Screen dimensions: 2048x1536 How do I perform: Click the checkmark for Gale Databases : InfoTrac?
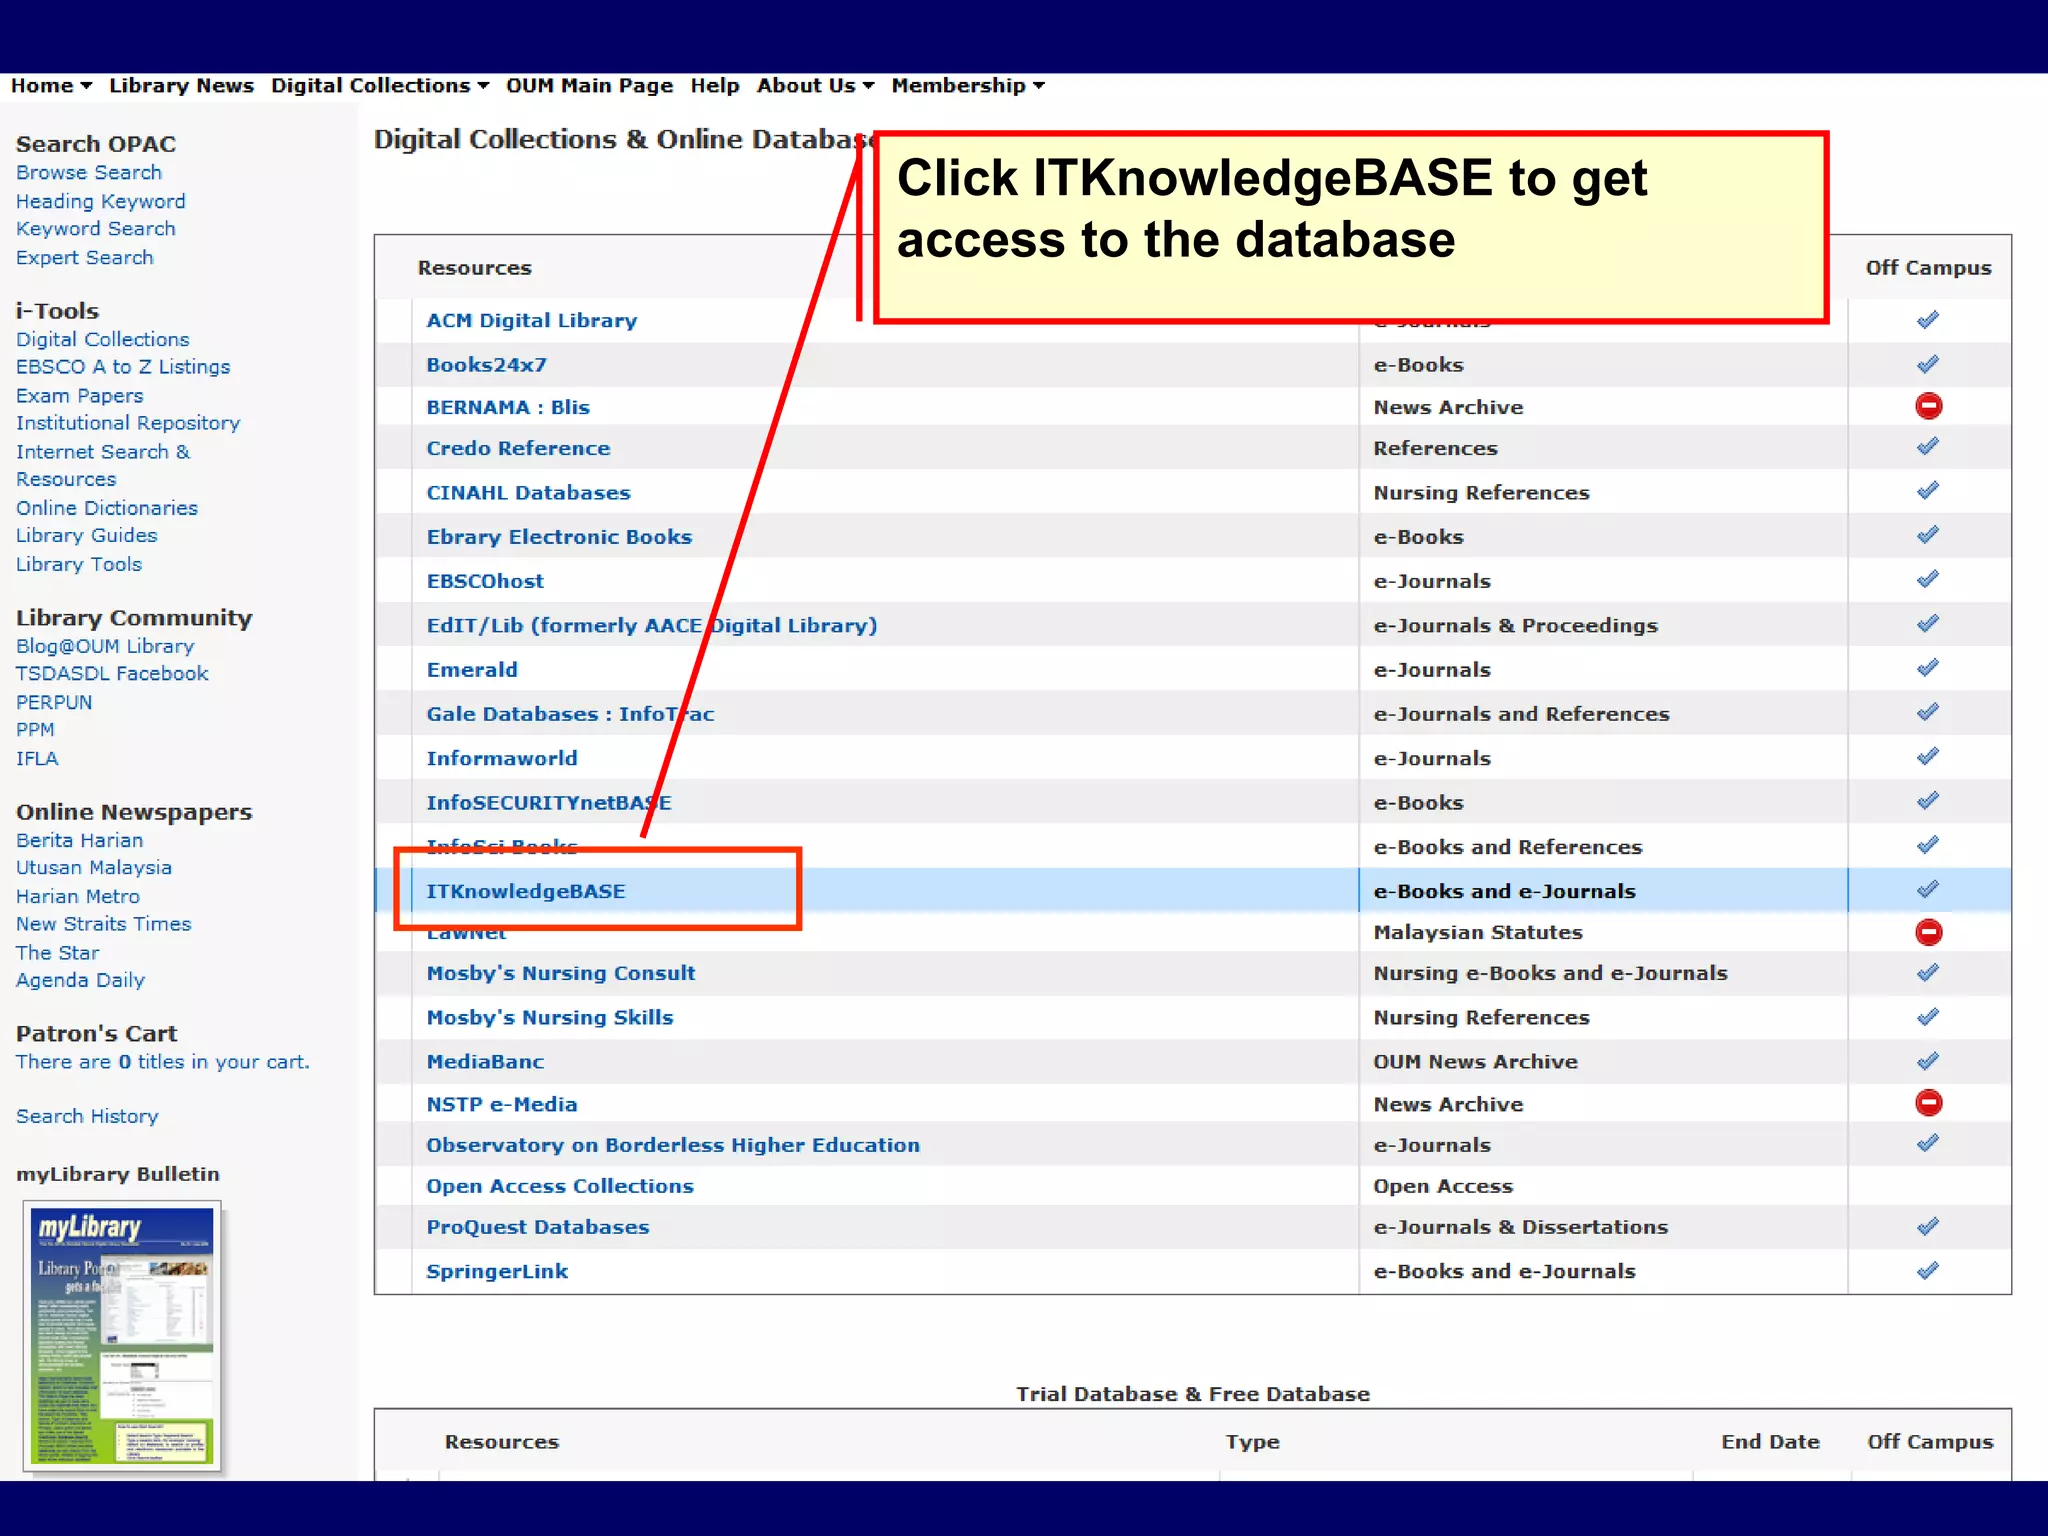[x=1928, y=712]
